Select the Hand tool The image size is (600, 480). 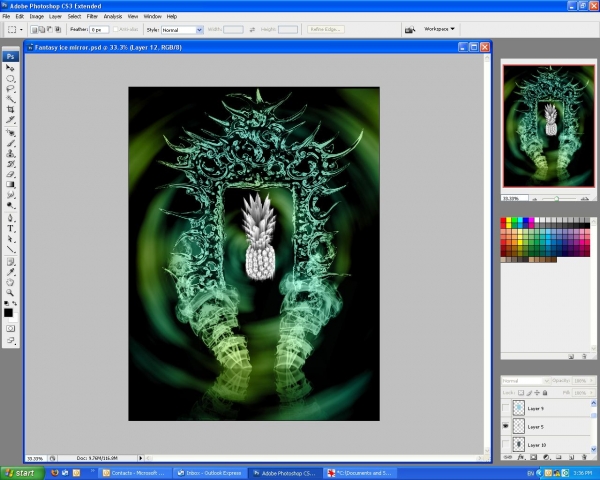coord(10,282)
